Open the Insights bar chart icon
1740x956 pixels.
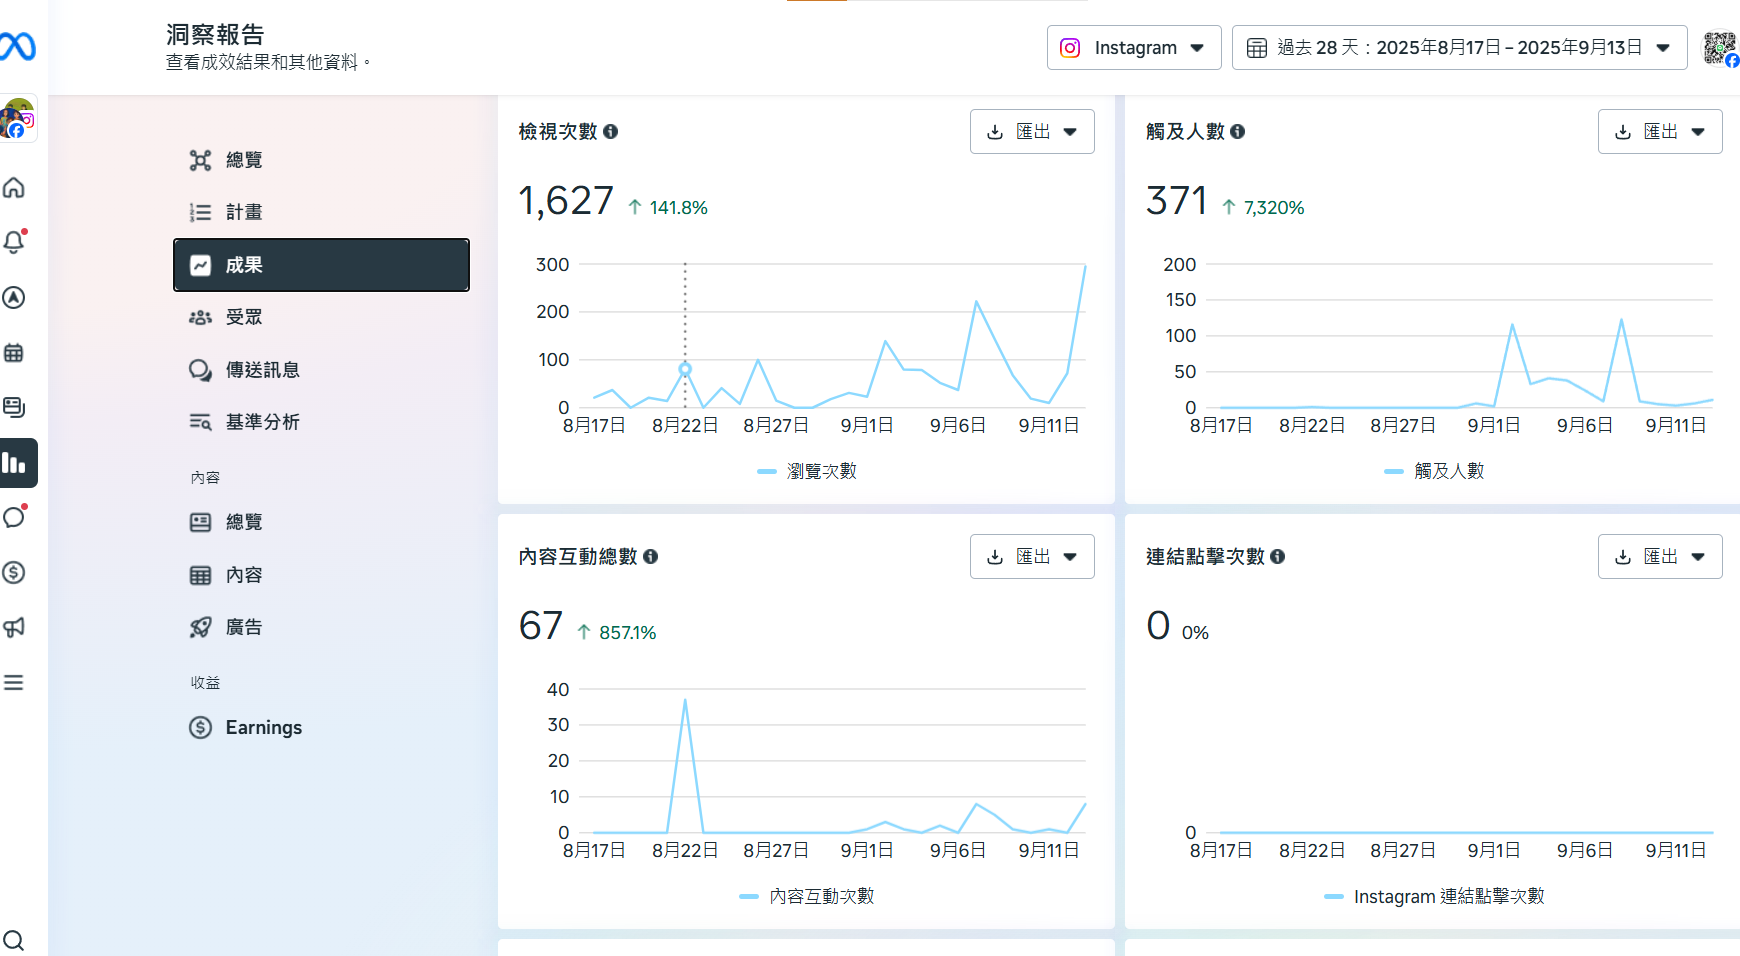click(14, 463)
